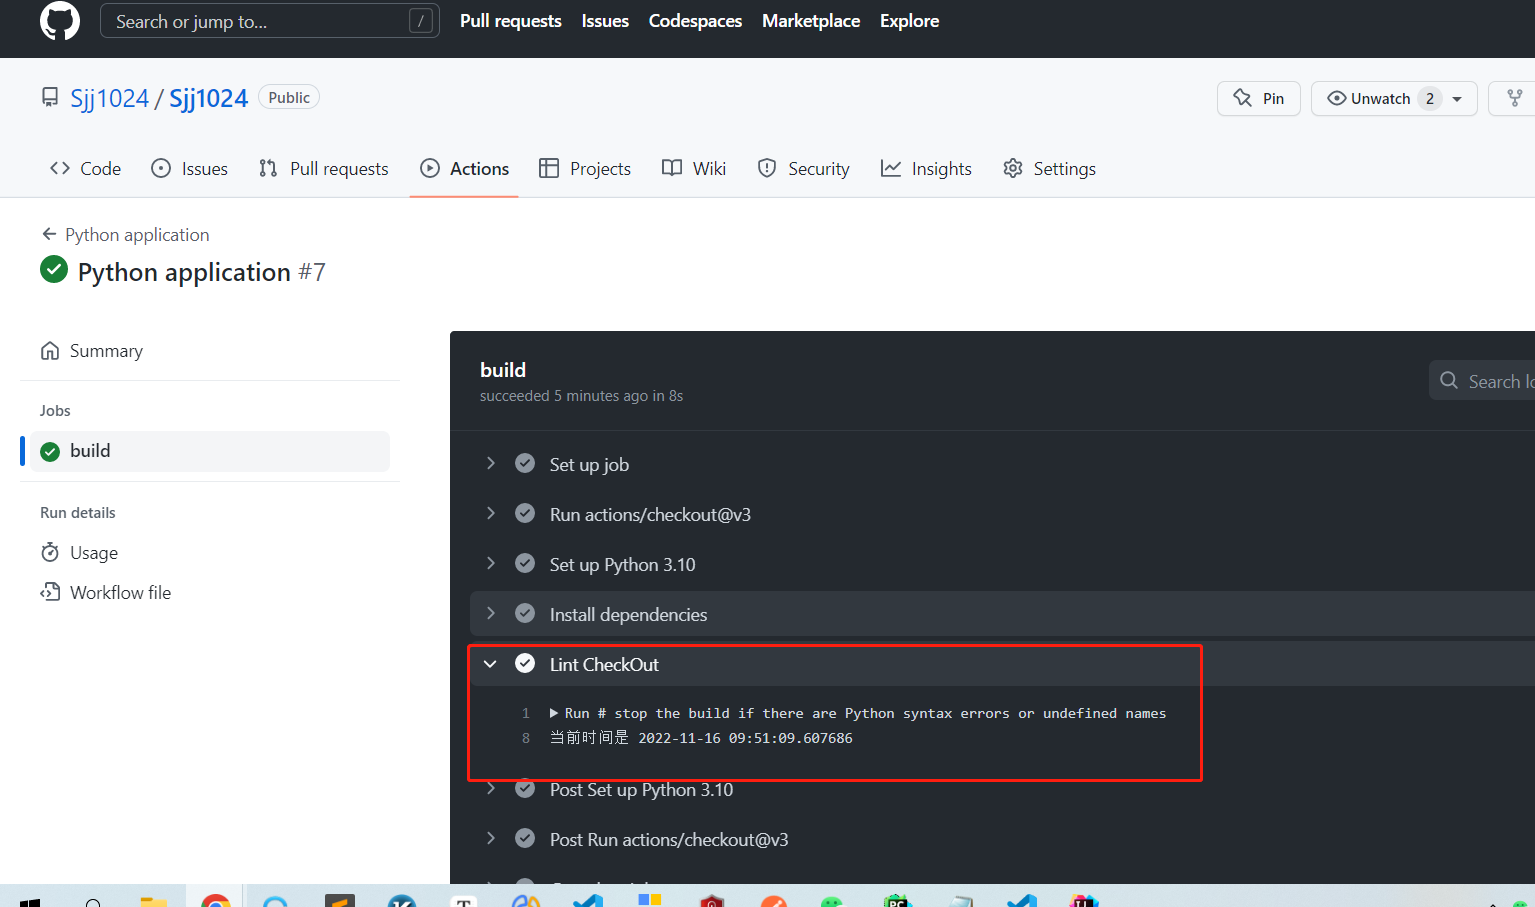The height and width of the screenshot is (907, 1535).
Task: Click the GitHub logo
Action: [x=59, y=21]
